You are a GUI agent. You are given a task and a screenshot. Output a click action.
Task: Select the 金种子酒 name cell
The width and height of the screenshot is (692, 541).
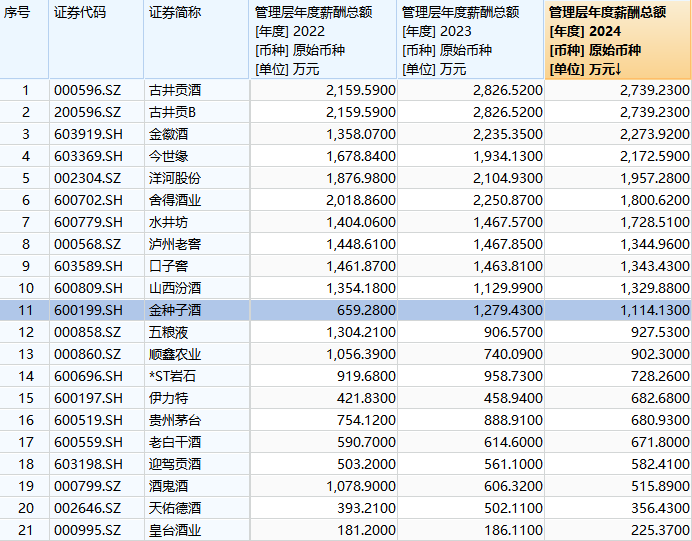174,311
